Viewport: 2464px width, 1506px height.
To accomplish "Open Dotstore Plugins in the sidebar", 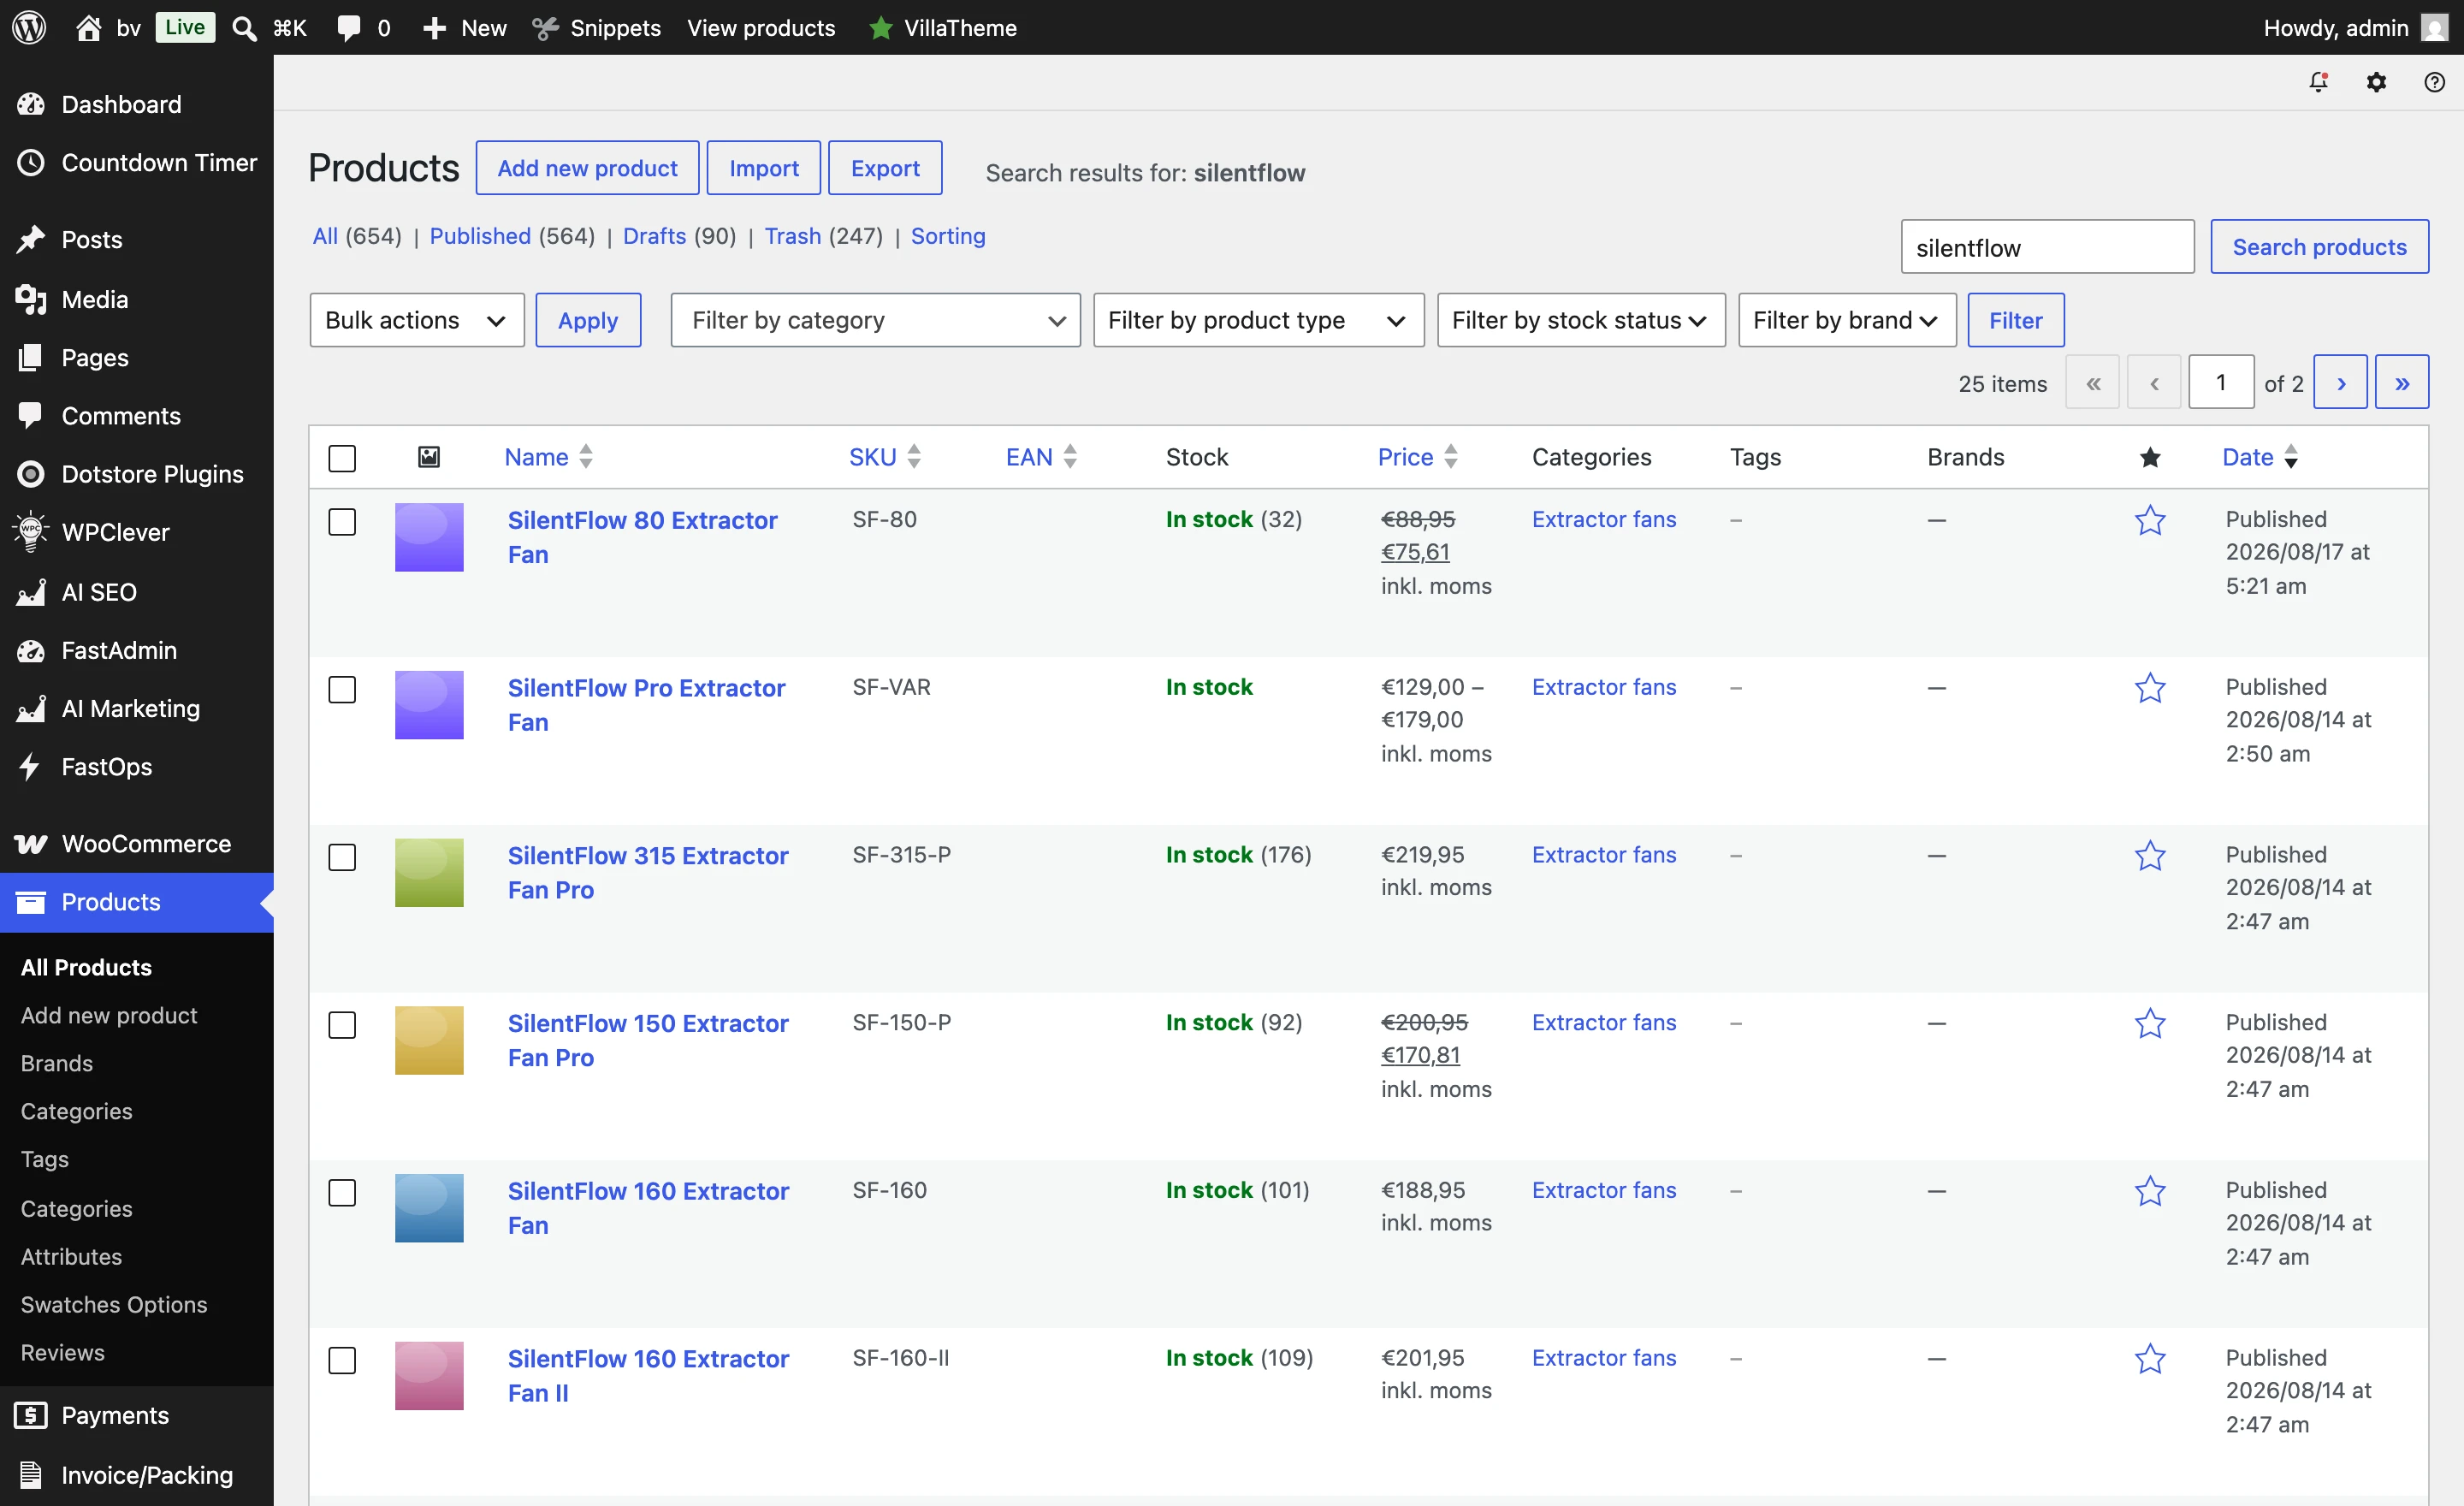I will coord(137,474).
